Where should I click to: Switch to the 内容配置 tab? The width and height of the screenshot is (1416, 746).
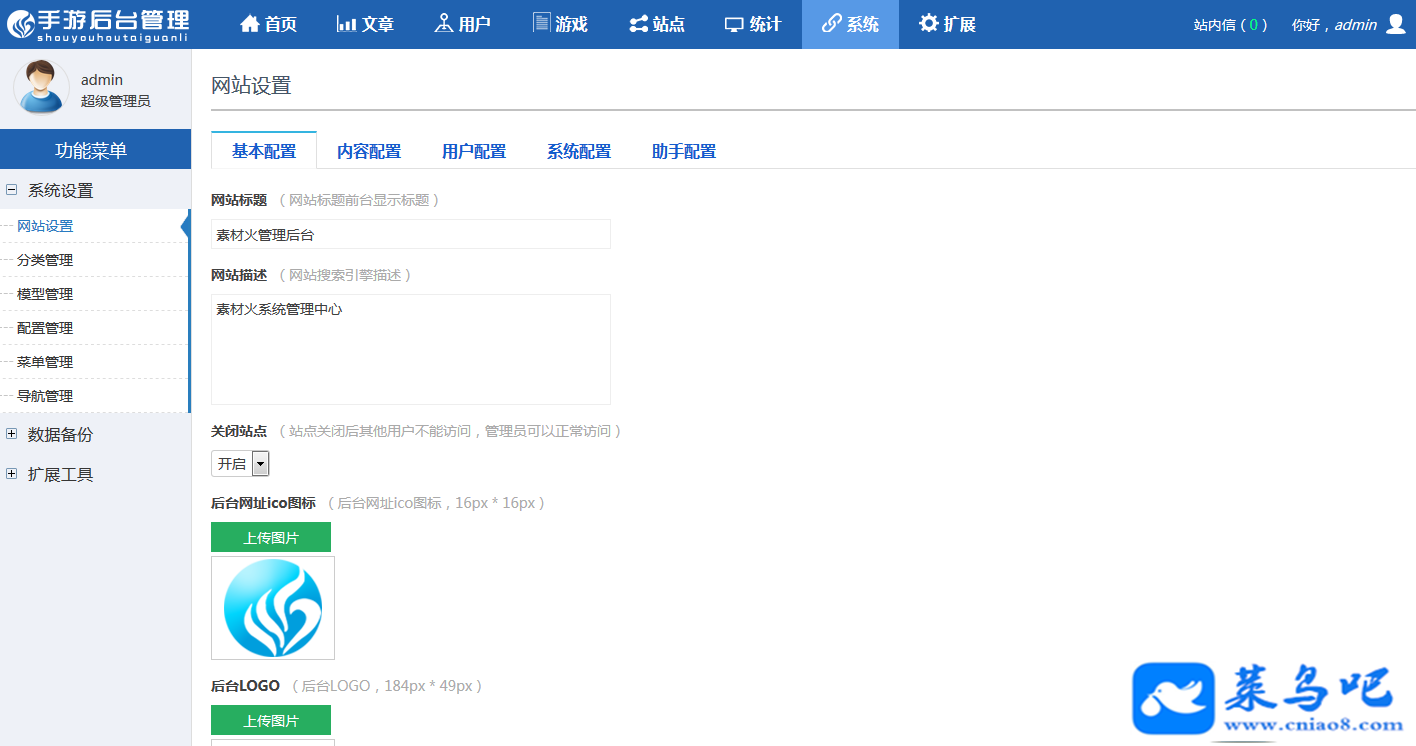(x=369, y=151)
